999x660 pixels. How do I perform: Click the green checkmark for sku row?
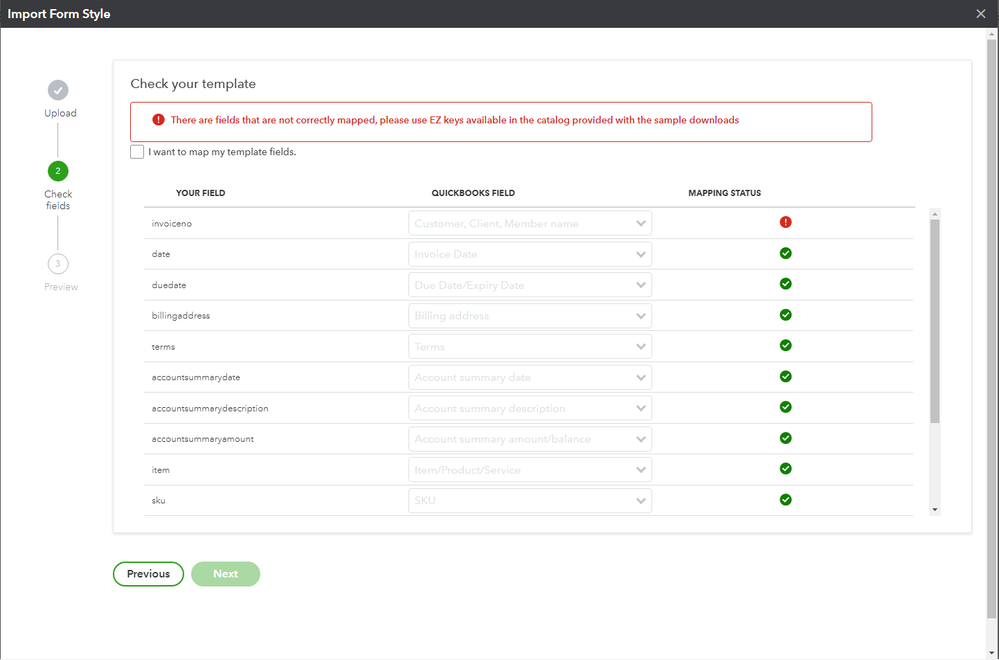[x=785, y=500]
